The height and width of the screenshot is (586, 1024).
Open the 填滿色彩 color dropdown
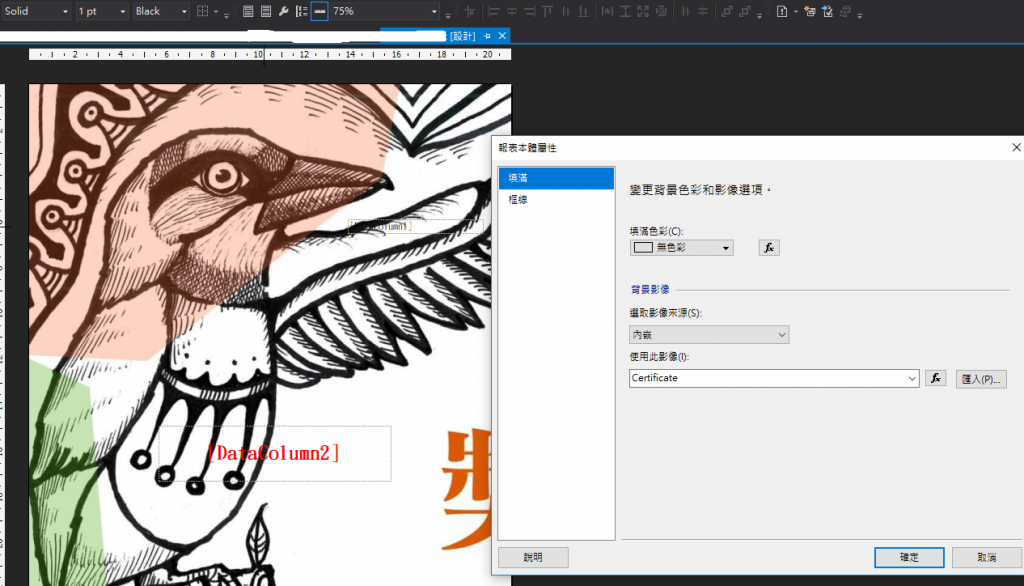click(681, 248)
